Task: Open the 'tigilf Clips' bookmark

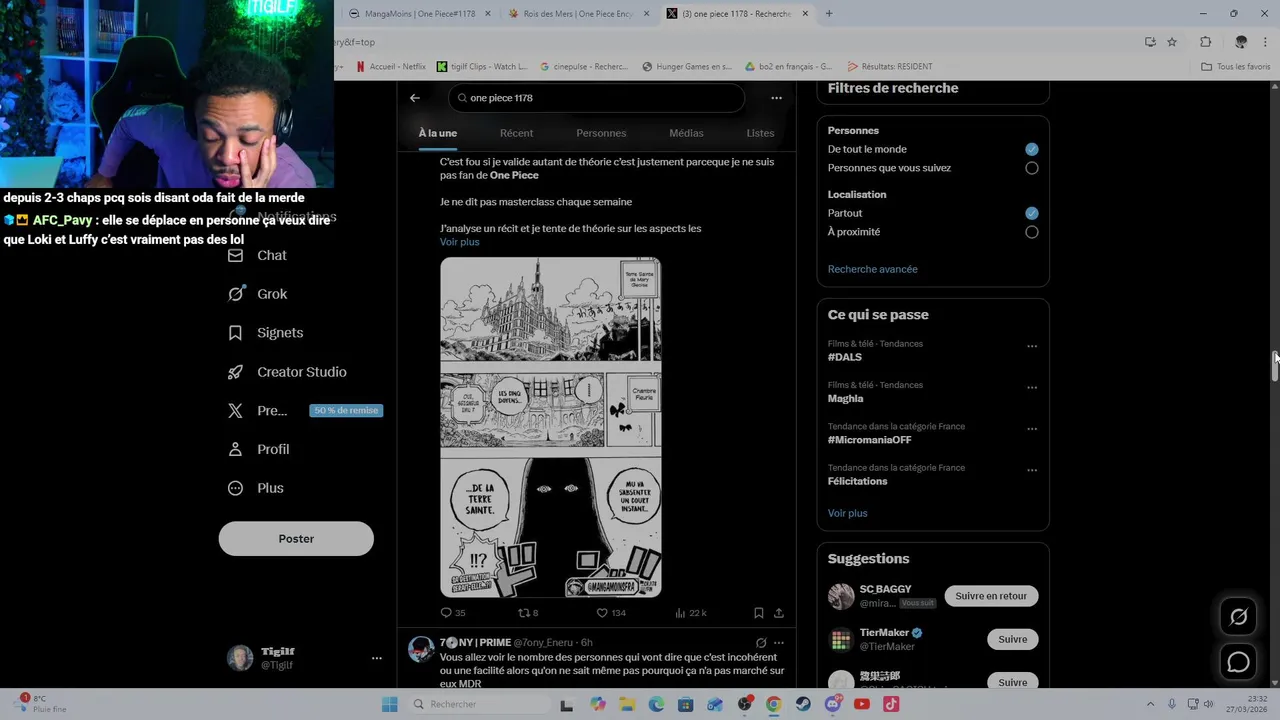Action: pyautogui.click(x=482, y=67)
